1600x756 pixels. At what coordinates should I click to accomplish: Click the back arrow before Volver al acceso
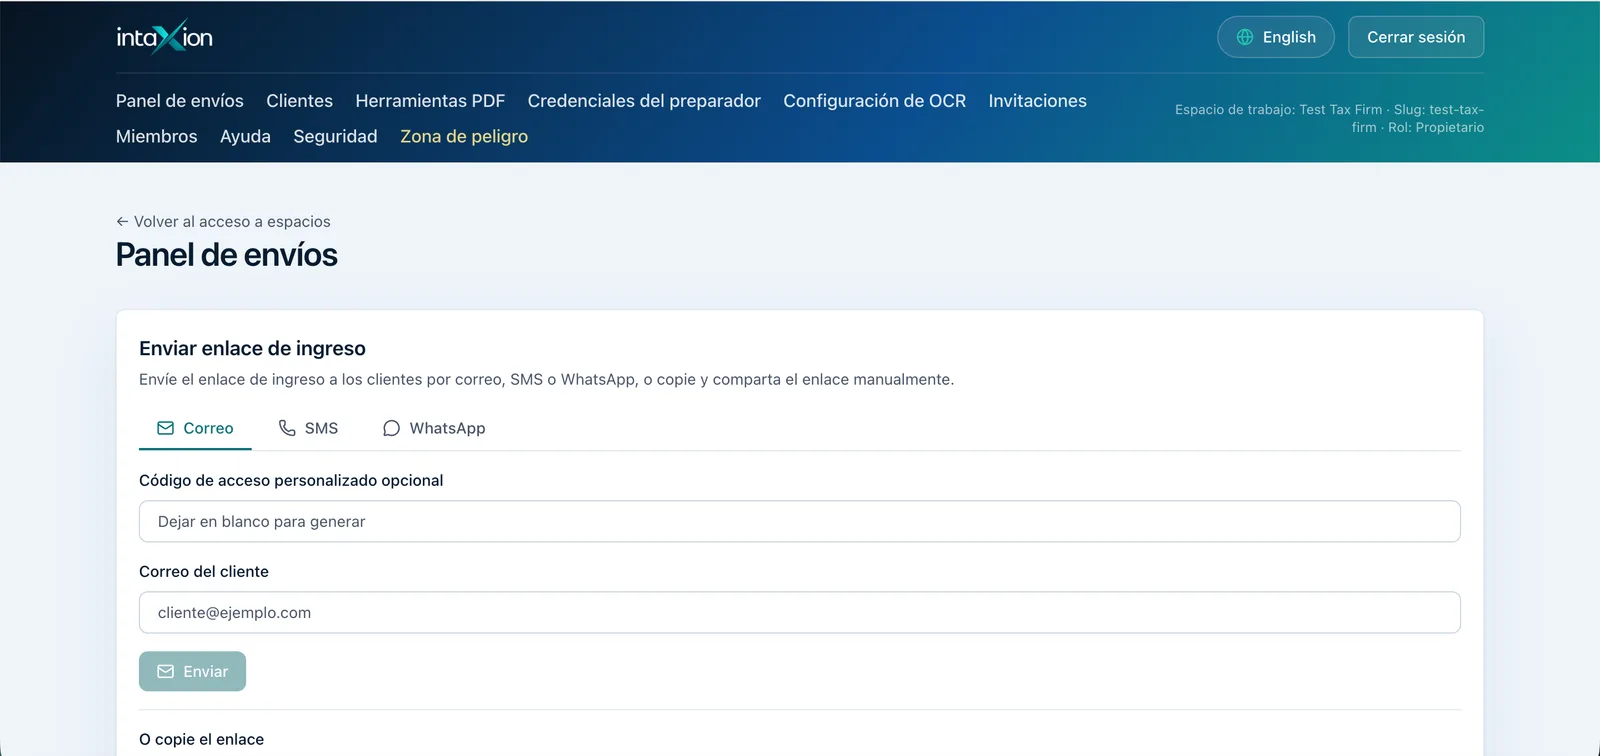coord(122,222)
